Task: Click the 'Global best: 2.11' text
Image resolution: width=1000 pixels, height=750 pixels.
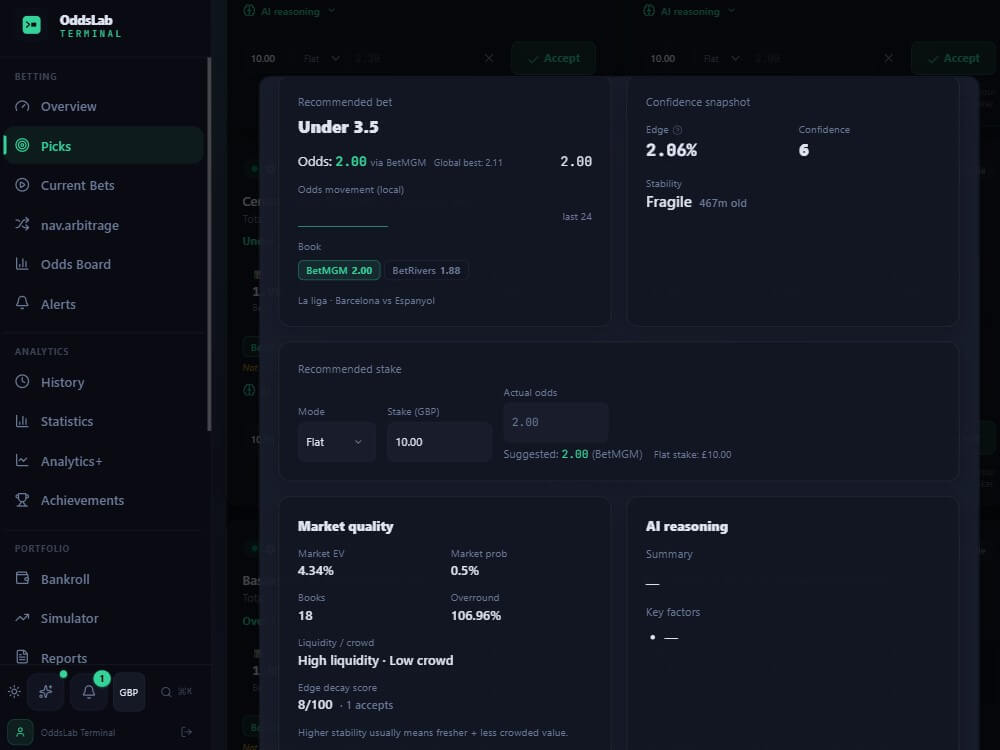Action: 468,163
